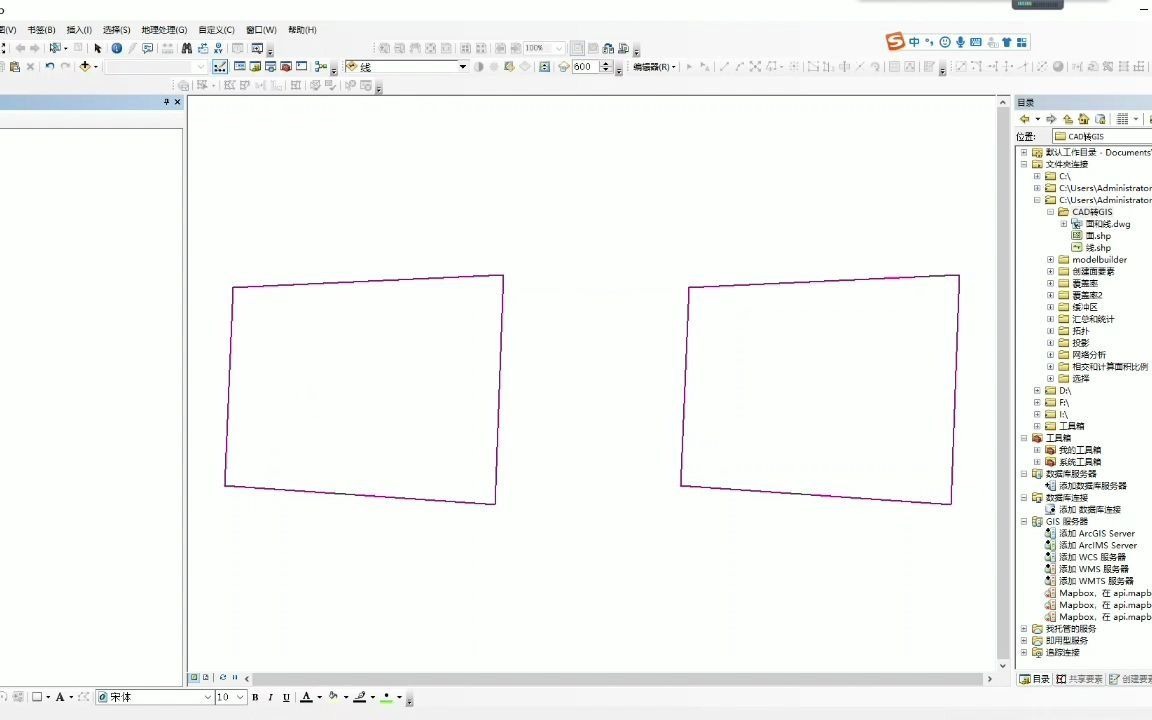Open the 编辑器(R) editor dropdown
Screen dimensions: 1152x720
pyautogui.click(x=653, y=66)
